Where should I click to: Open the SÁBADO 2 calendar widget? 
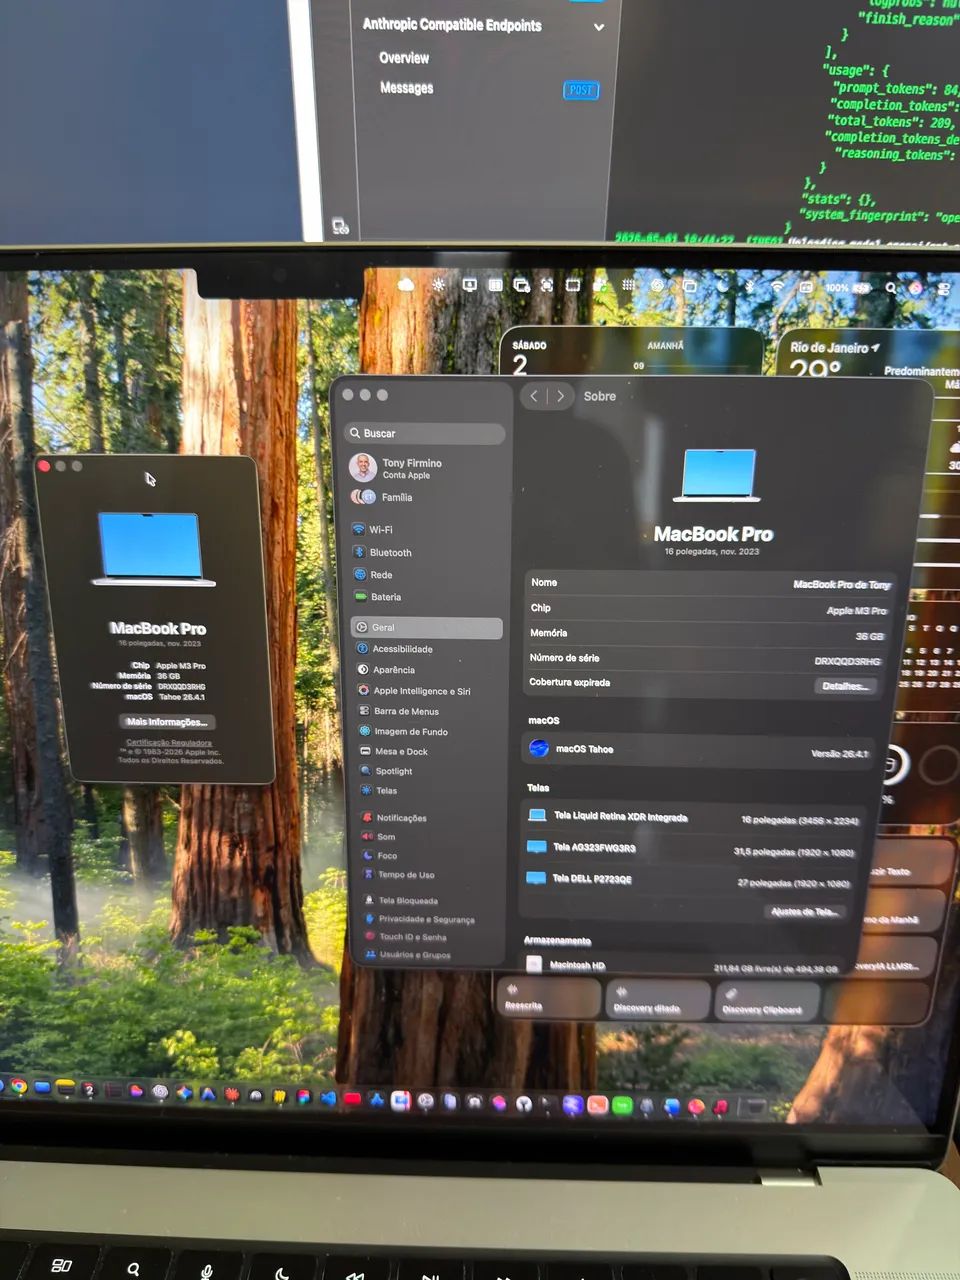click(x=632, y=352)
